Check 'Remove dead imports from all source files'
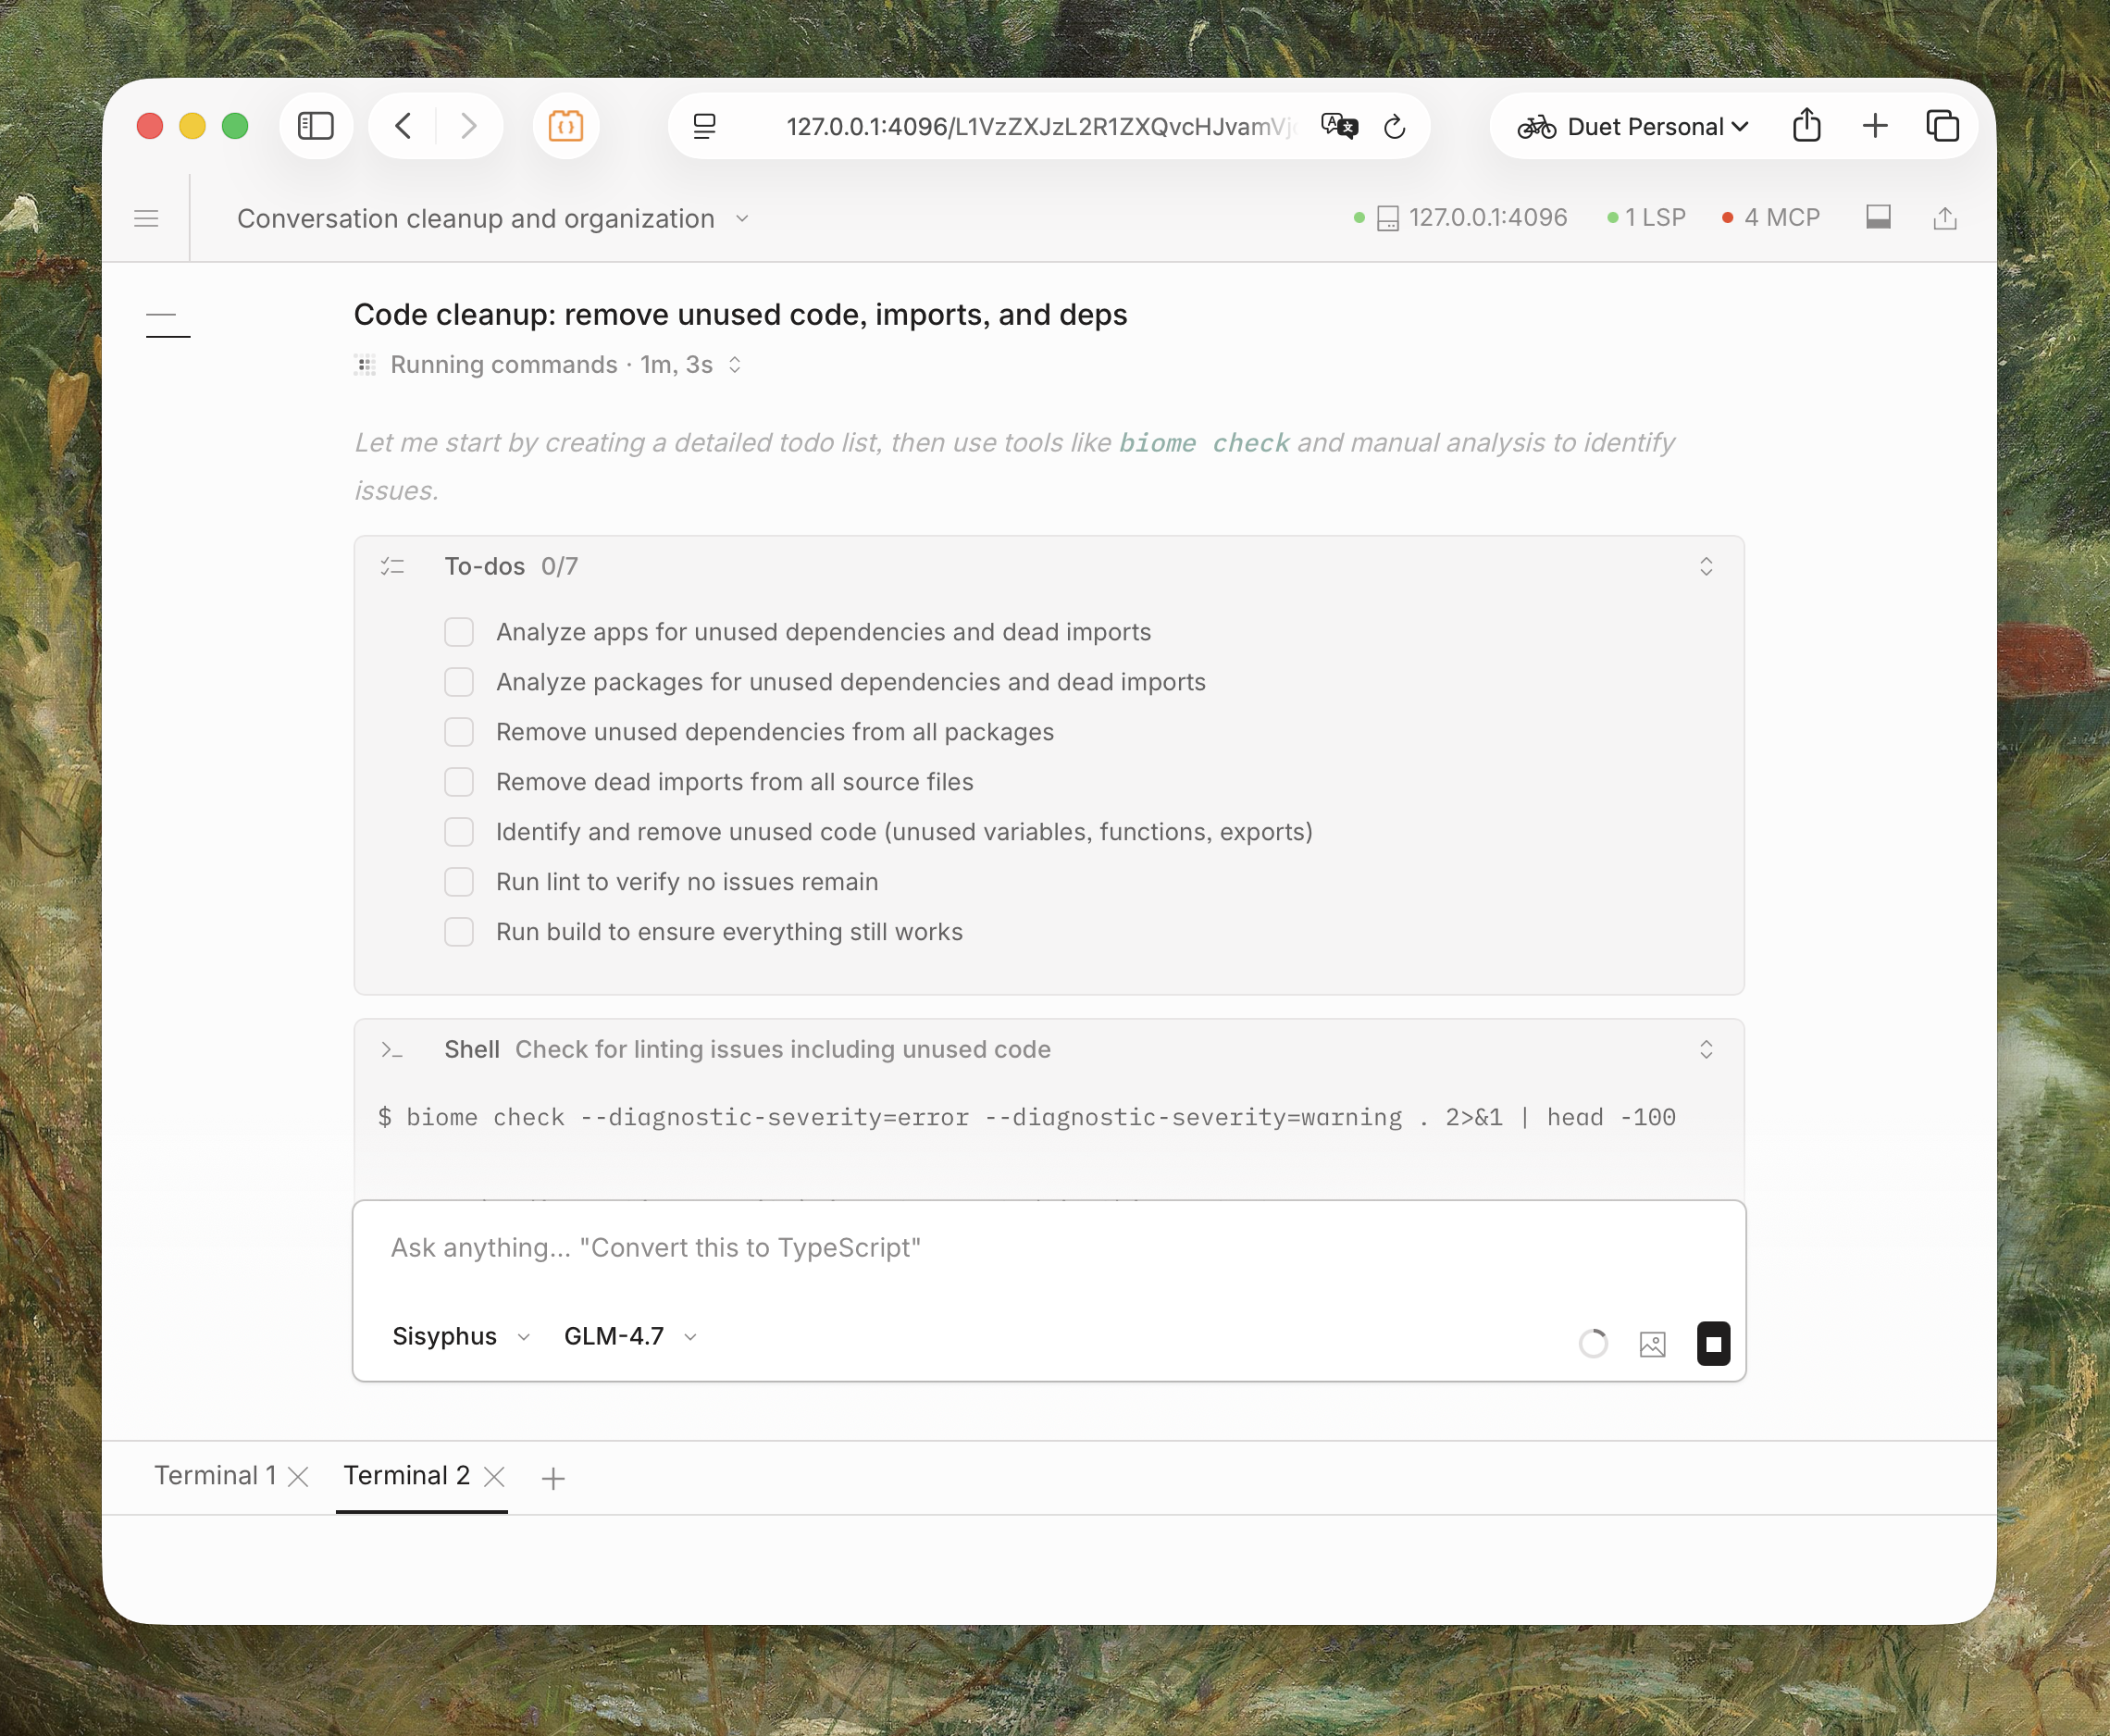This screenshot has width=2110, height=1736. coord(459,782)
